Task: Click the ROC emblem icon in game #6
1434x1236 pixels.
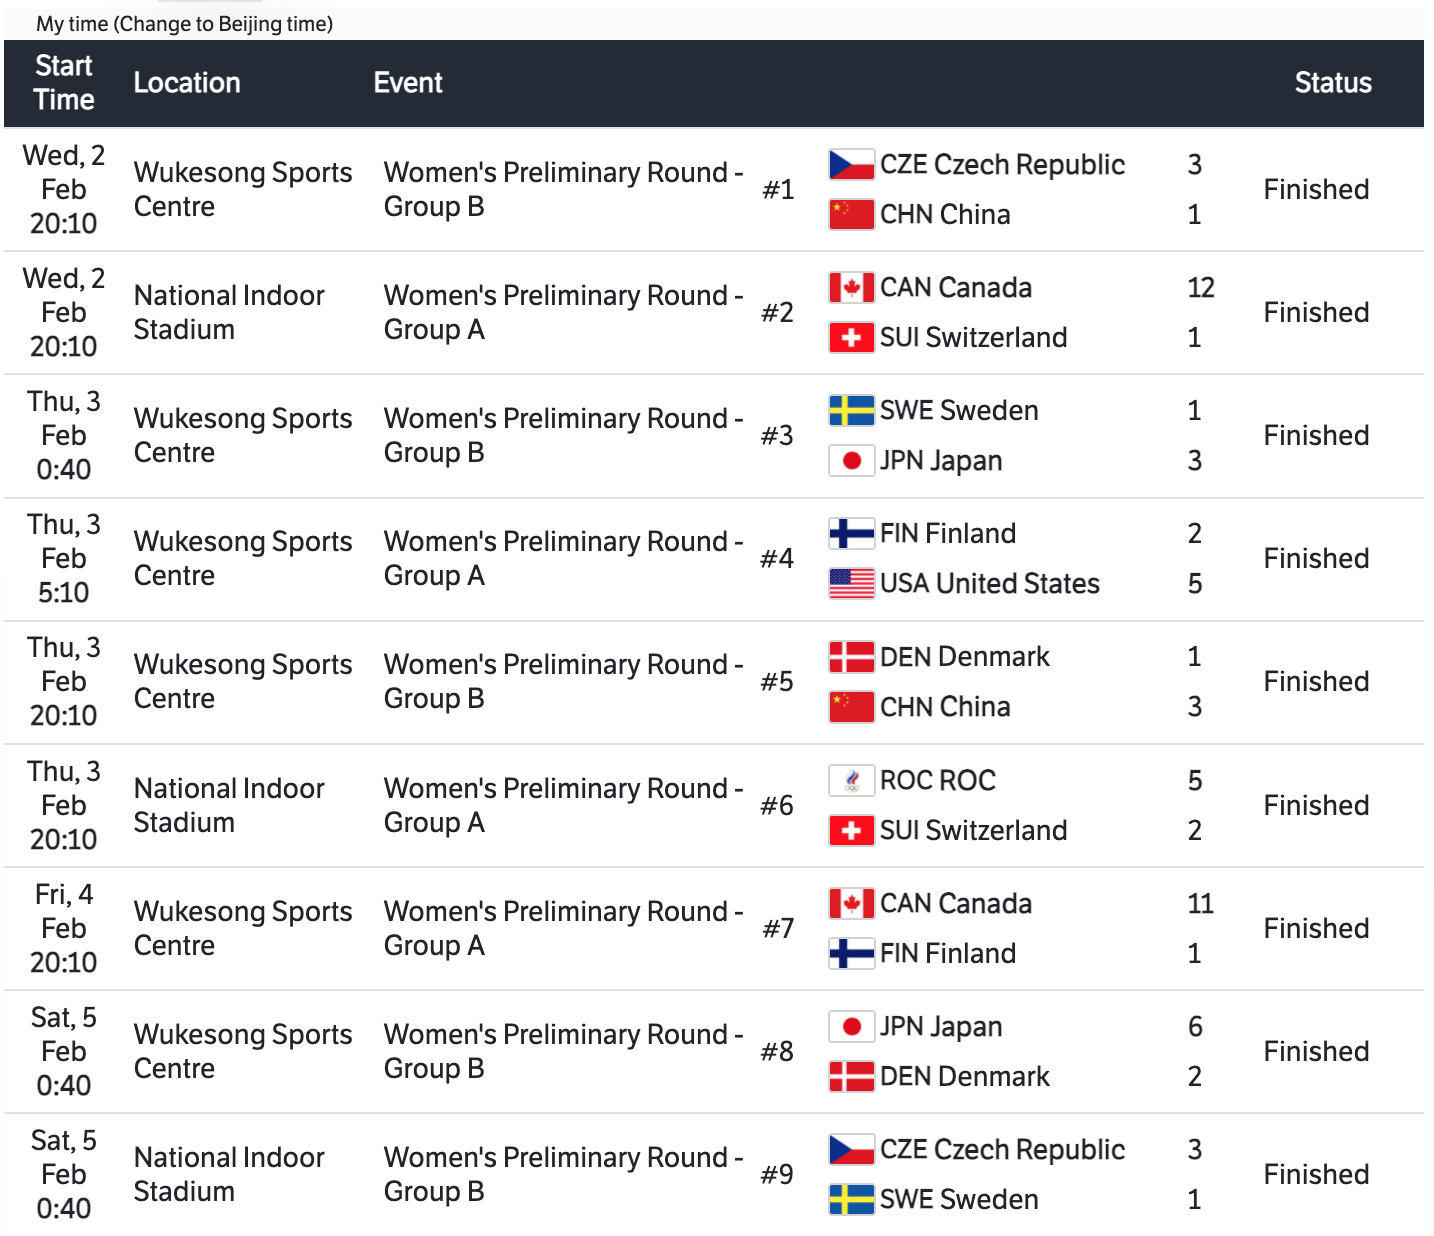Action: tap(851, 781)
